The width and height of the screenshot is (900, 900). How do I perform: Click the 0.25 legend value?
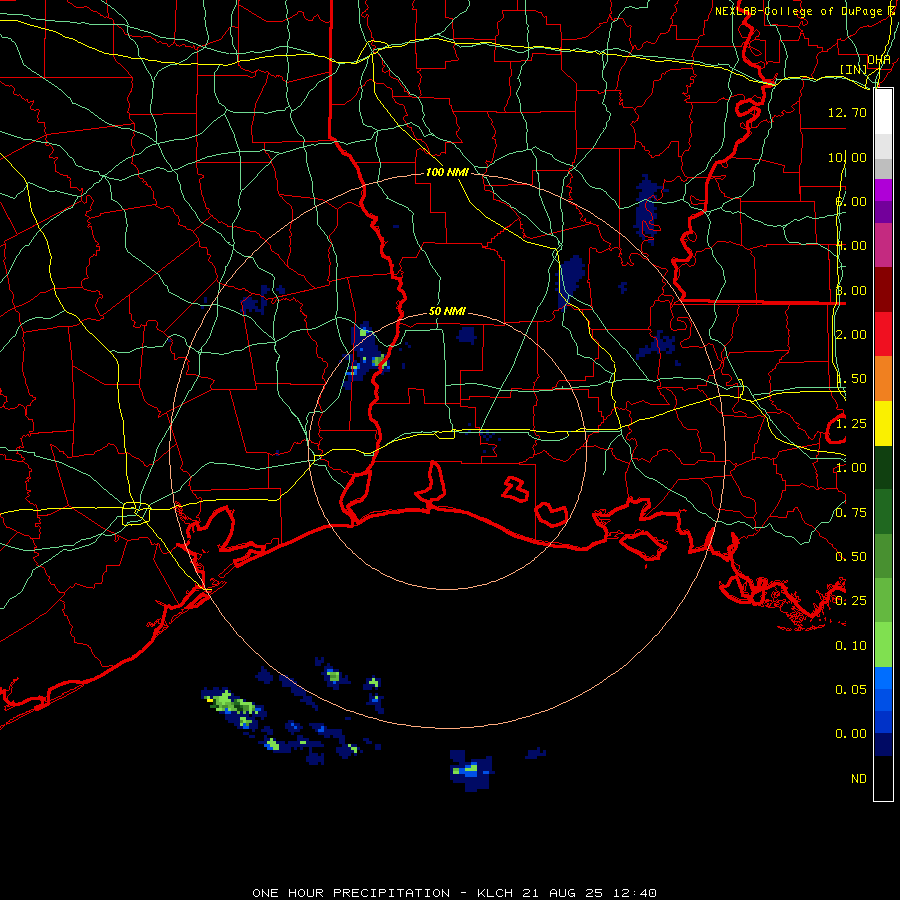pyautogui.click(x=851, y=601)
